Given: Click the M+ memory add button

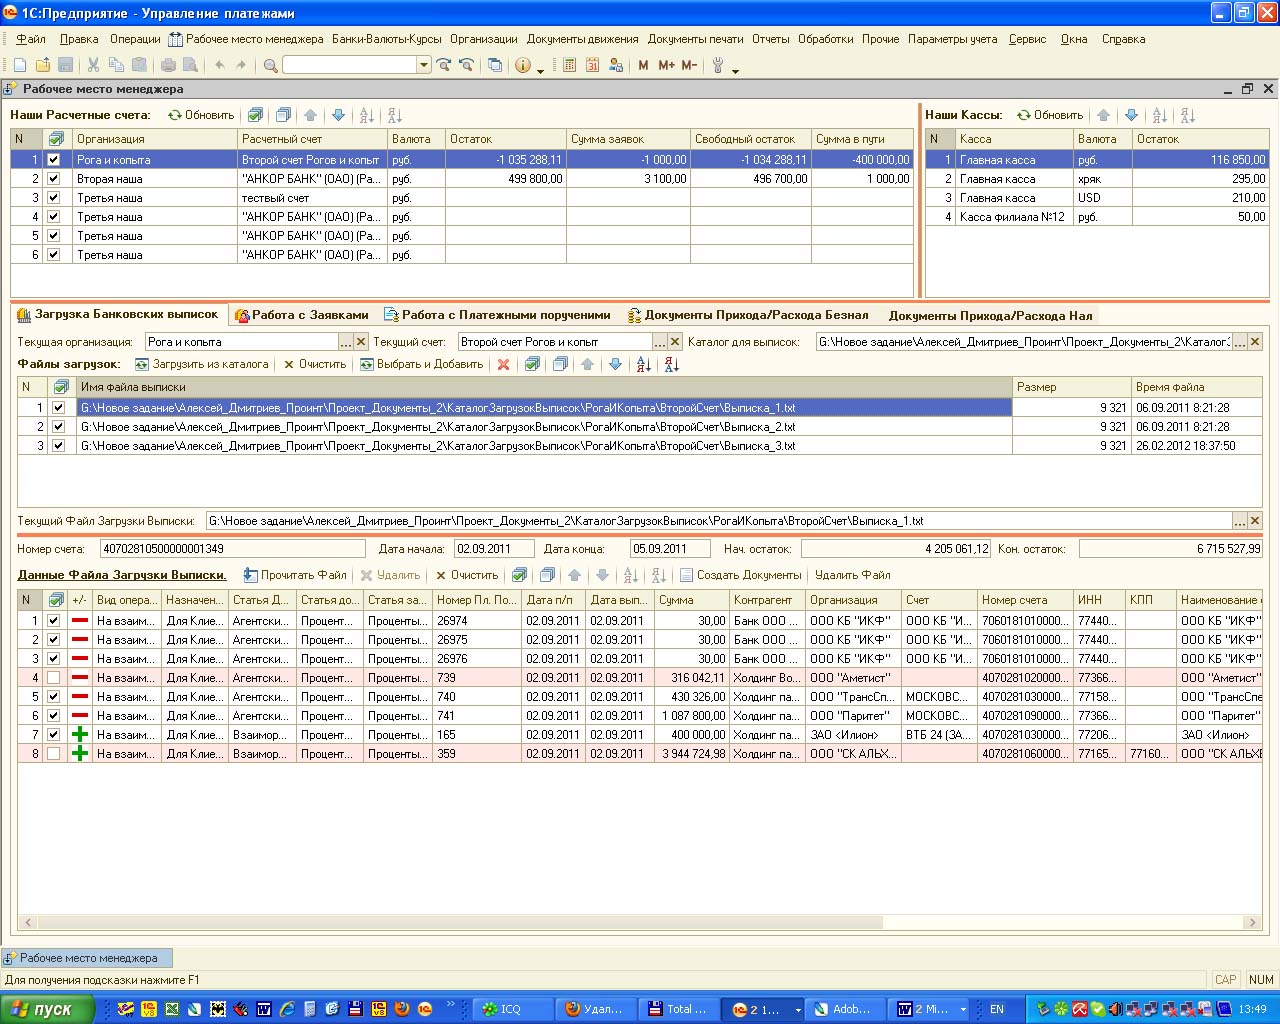Looking at the screenshot, I should tap(666, 65).
